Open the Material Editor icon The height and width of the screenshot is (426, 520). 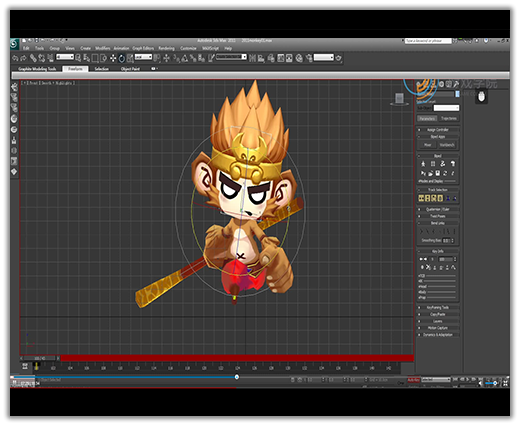pos(299,58)
